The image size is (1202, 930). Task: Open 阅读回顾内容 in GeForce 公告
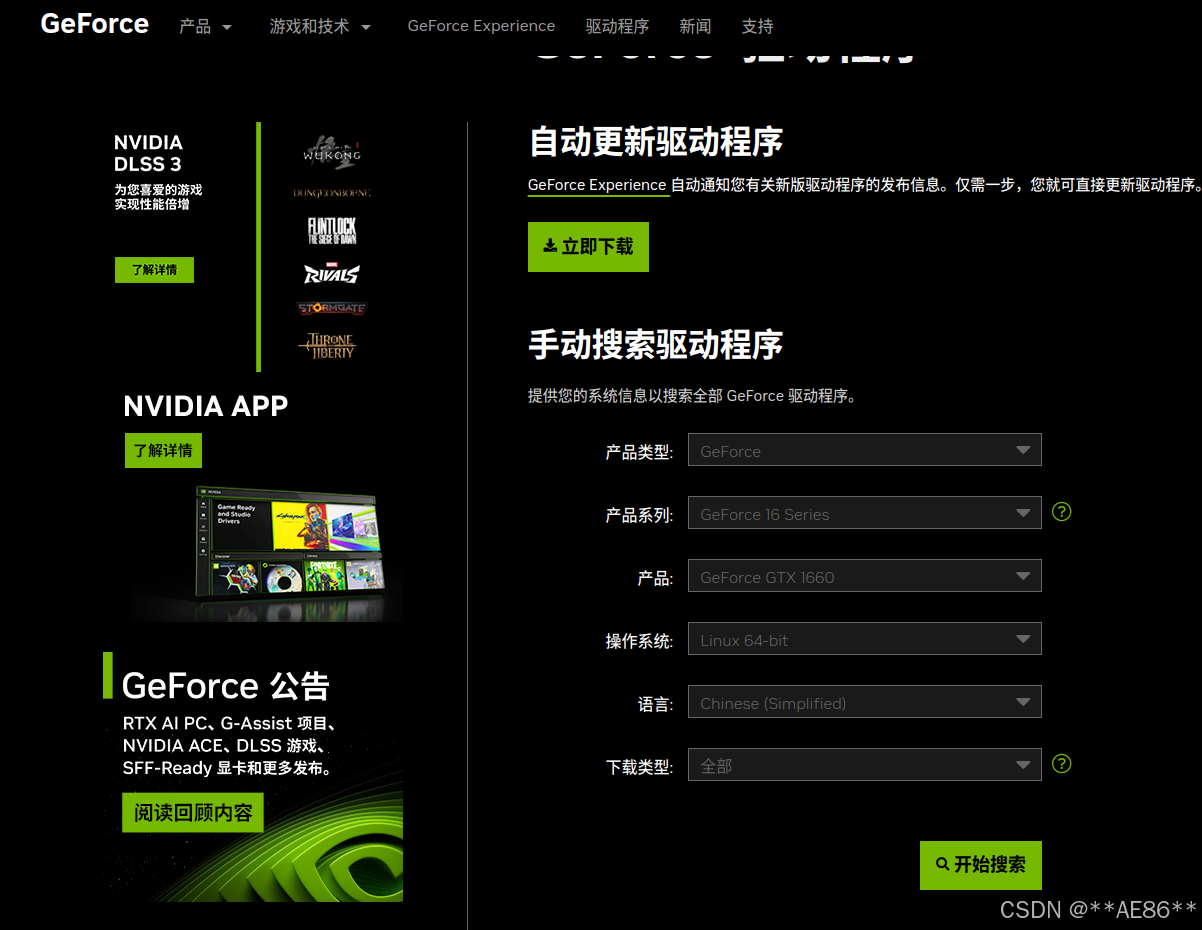pos(193,813)
